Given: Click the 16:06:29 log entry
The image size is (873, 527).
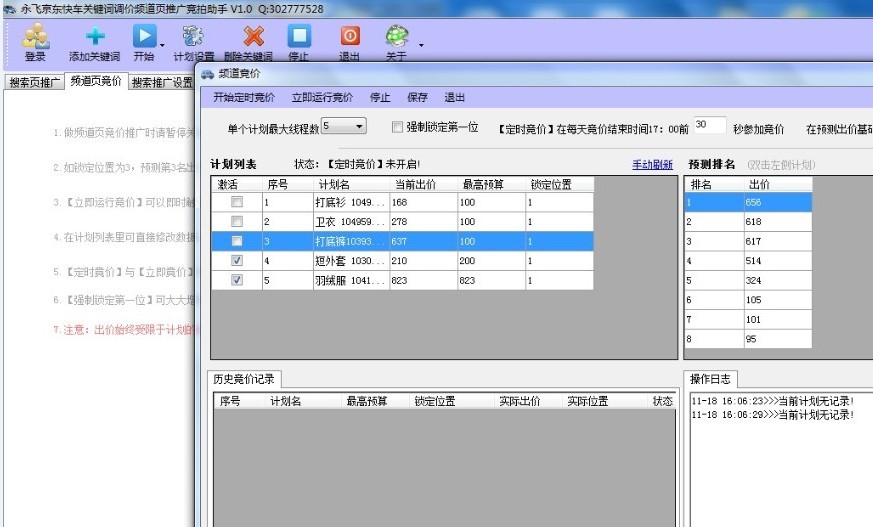Looking at the screenshot, I should point(773,415).
